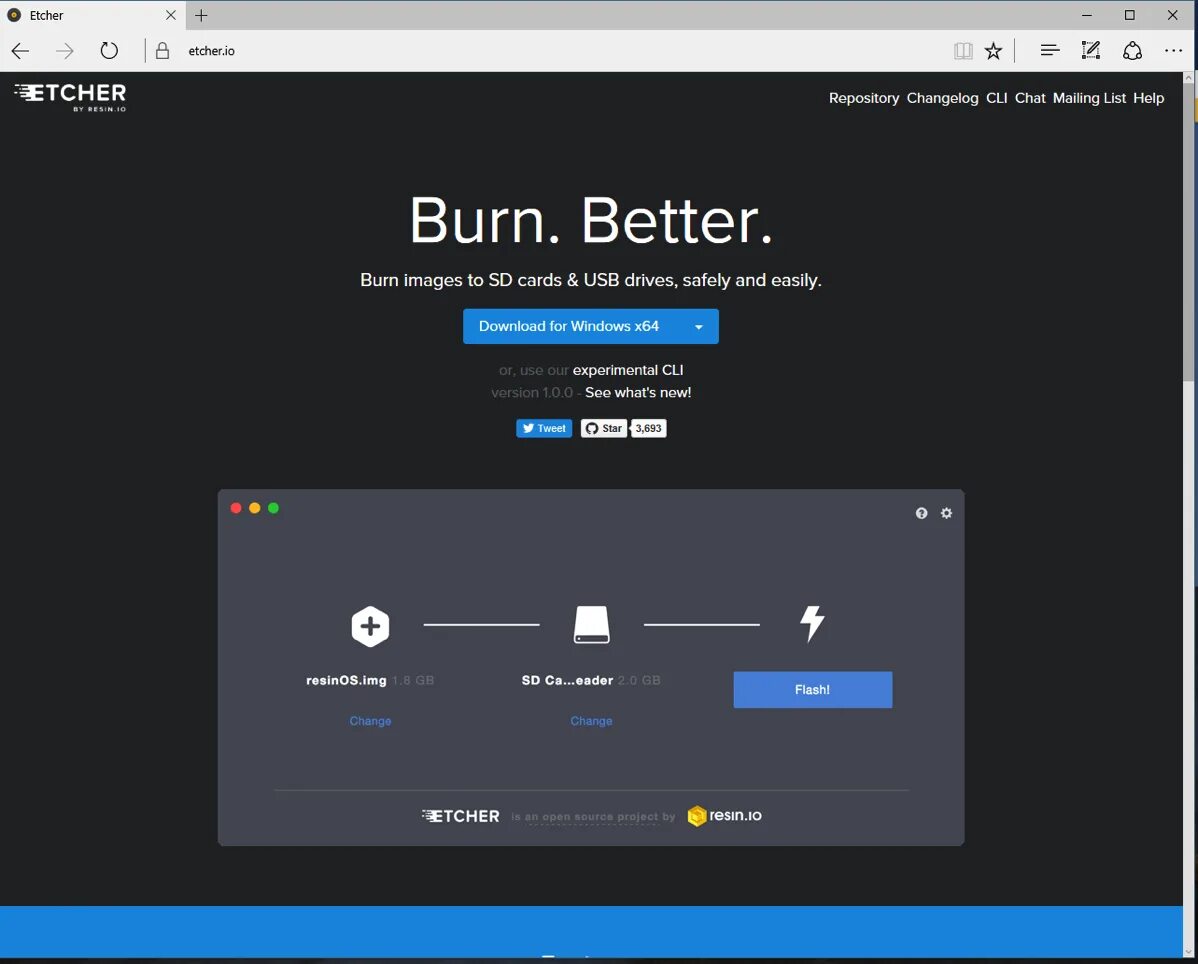Click the plus hexagon select image icon
1198x964 pixels.
point(371,626)
